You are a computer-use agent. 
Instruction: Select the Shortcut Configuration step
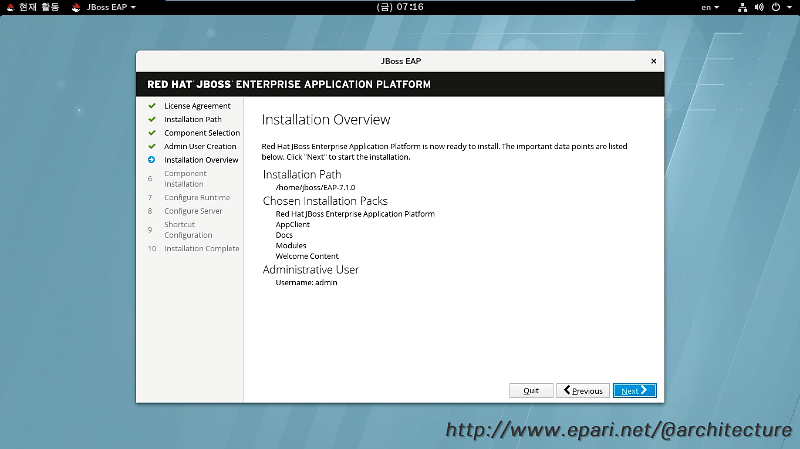[x=188, y=230]
